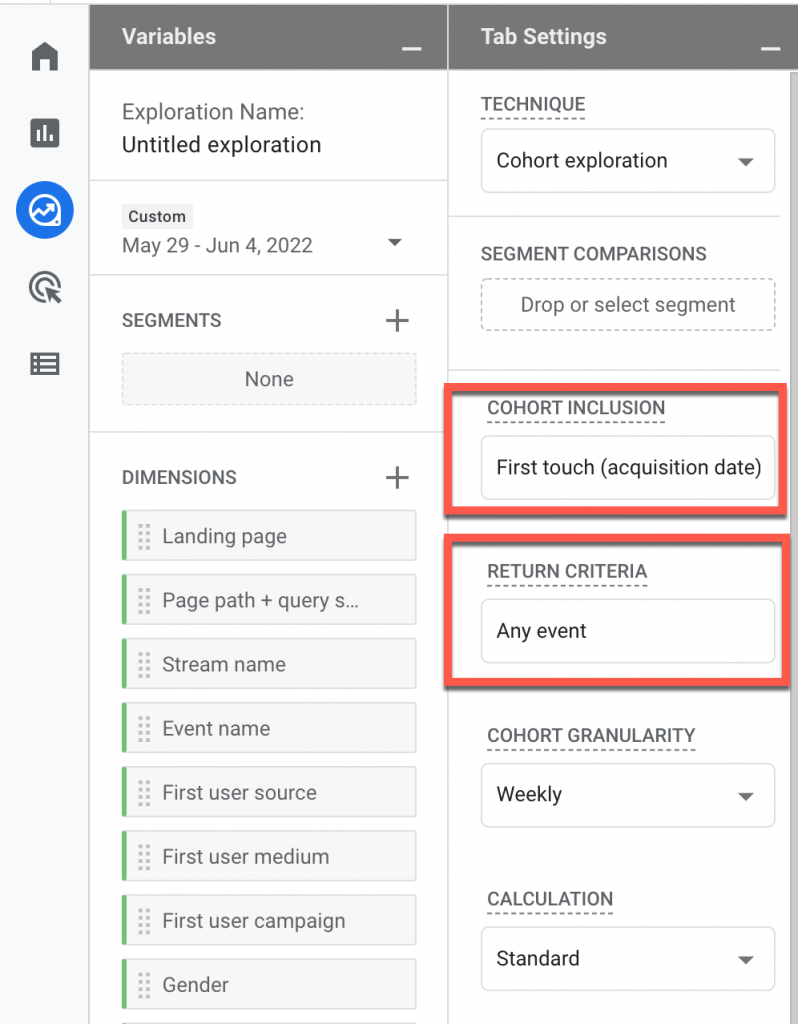Add a segment with plus icon
The height and width of the screenshot is (1024, 798).
(x=397, y=321)
